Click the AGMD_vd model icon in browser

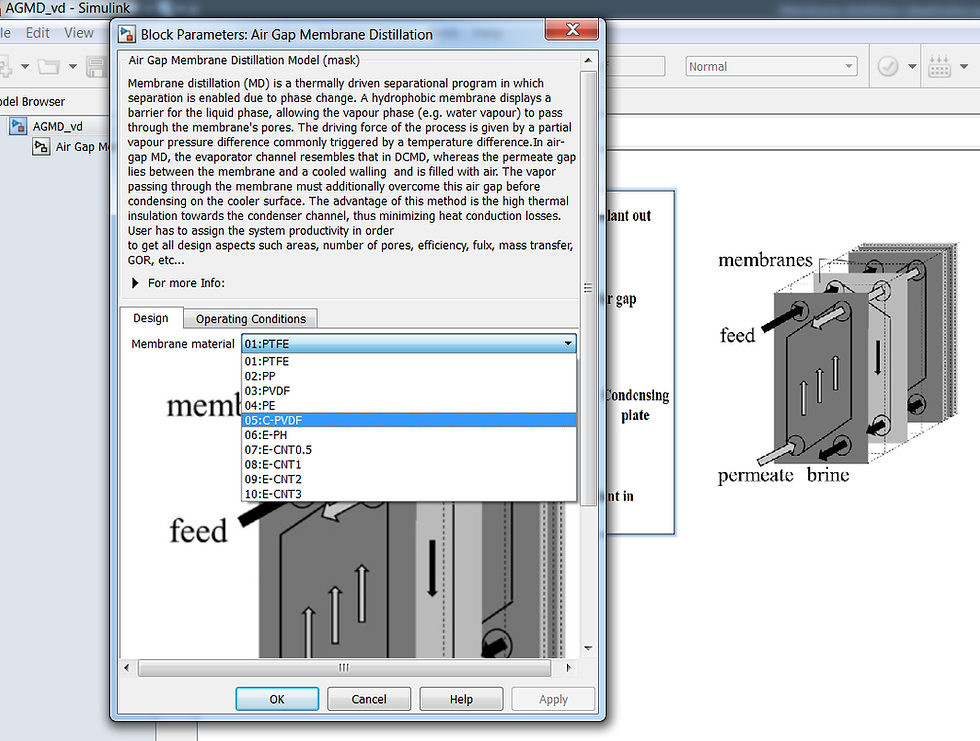18,126
